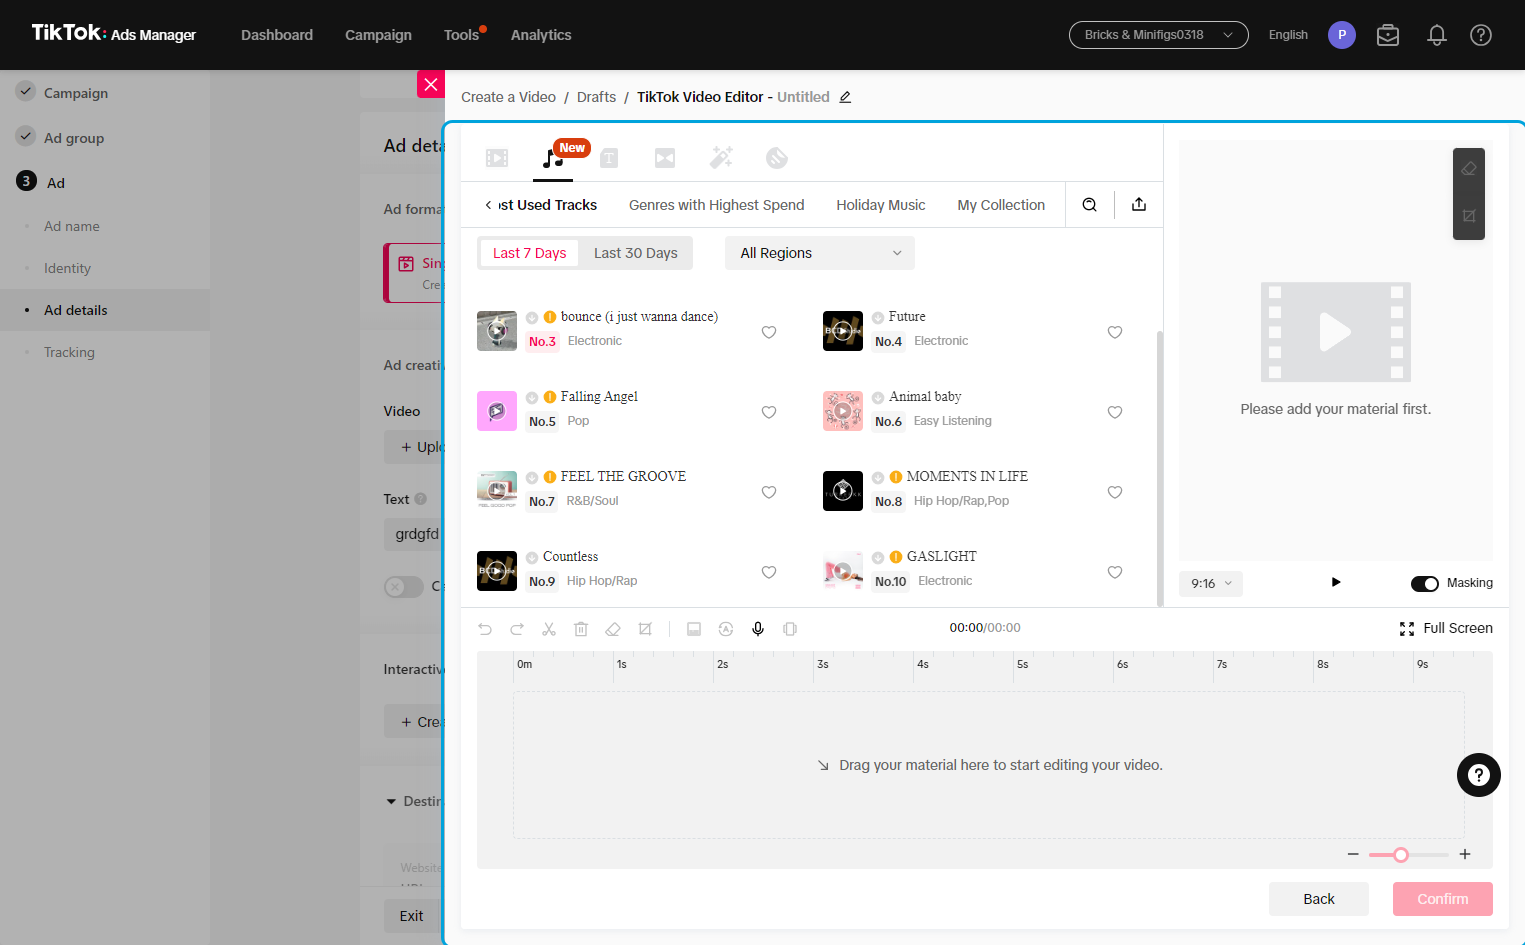Viewport: 1525px width, 945px height.
Task: Click the crop icon in the preview side panel
Action: point(1469,216)
